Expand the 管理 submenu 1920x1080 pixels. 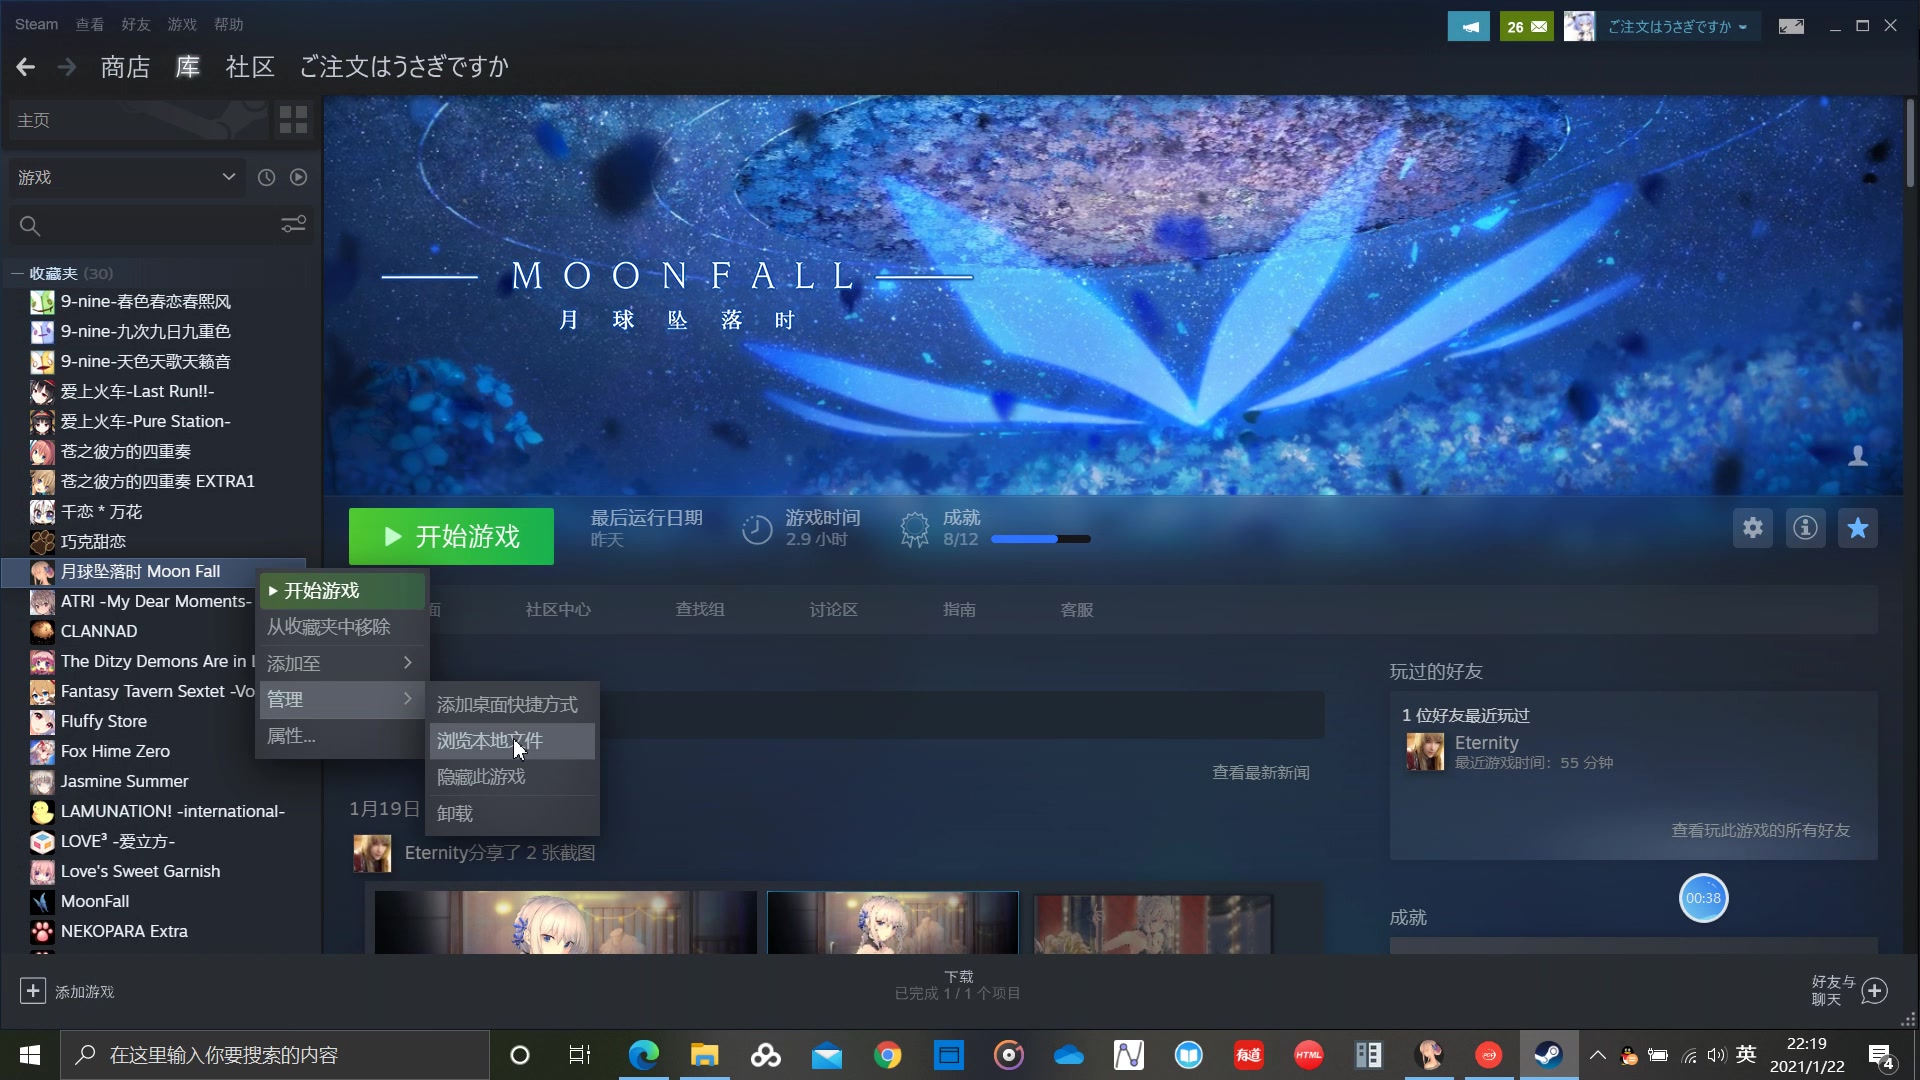point(341,699)
